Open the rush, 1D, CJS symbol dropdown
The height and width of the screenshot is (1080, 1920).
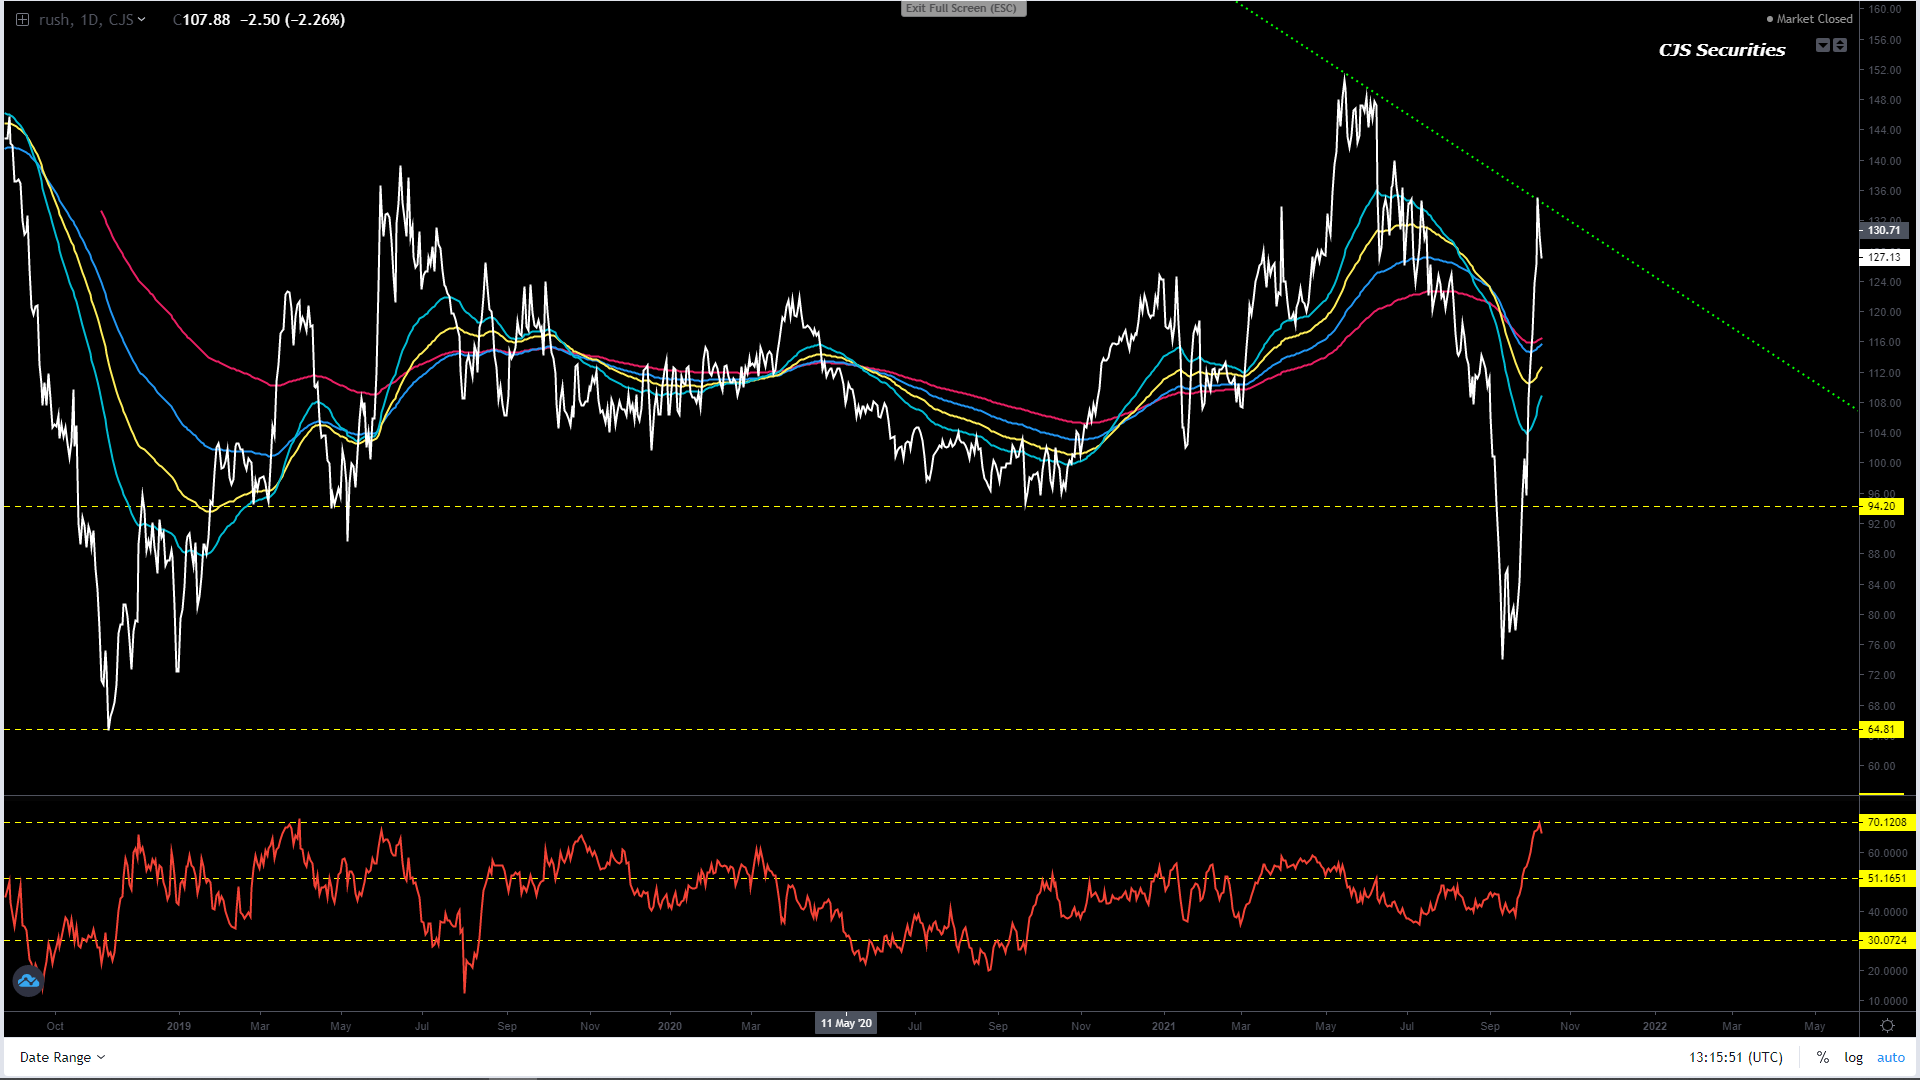pos(92,19)
